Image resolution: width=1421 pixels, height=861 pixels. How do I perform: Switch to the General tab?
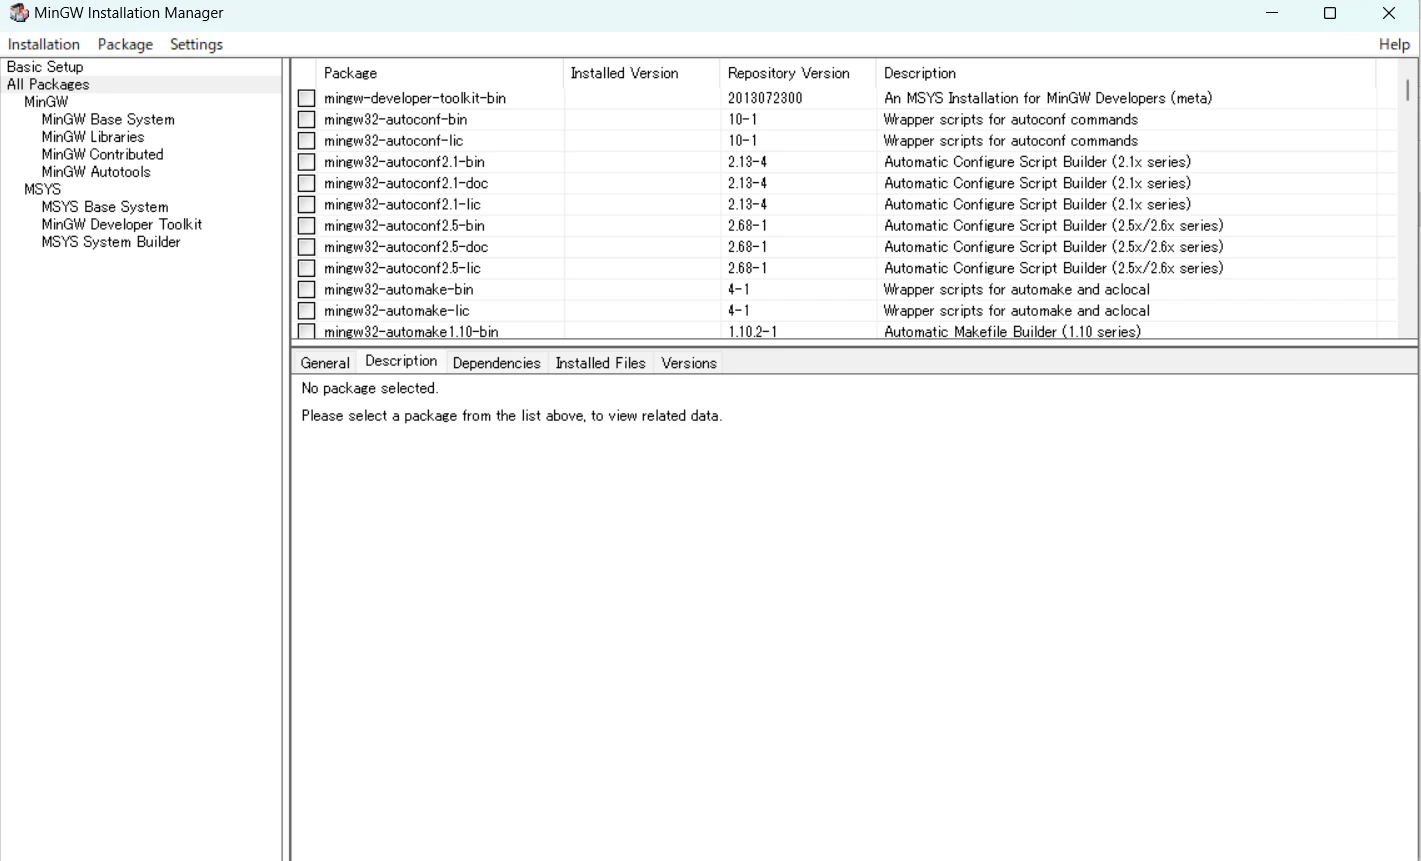325,363
